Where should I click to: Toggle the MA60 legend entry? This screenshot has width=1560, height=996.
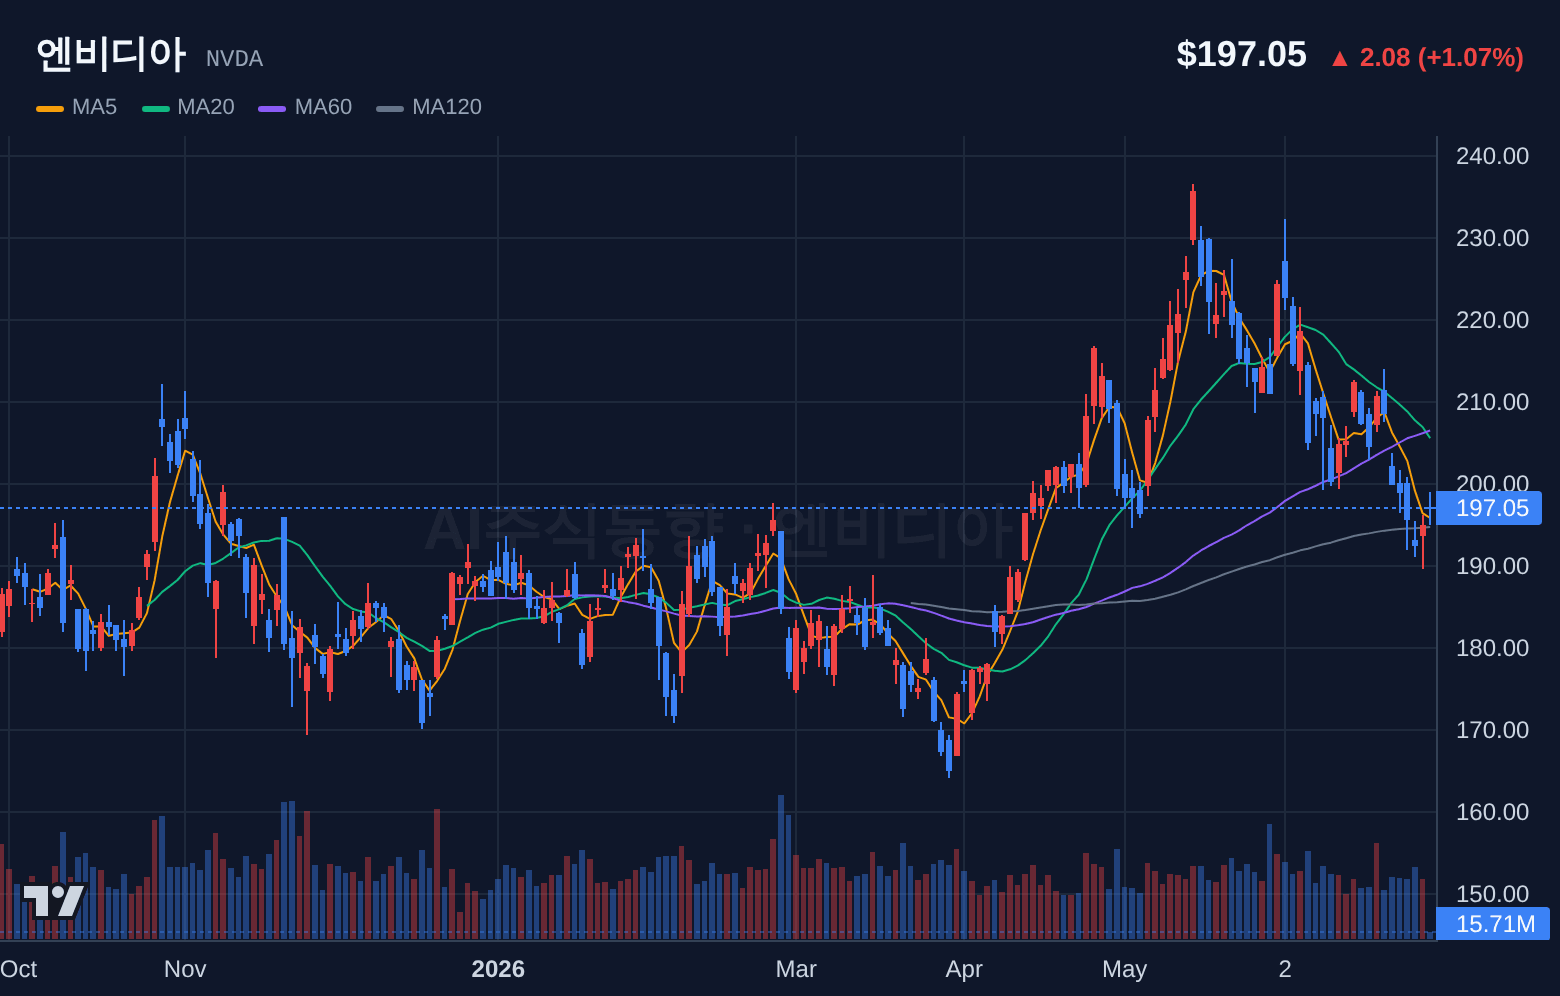(x=305, y=107)
